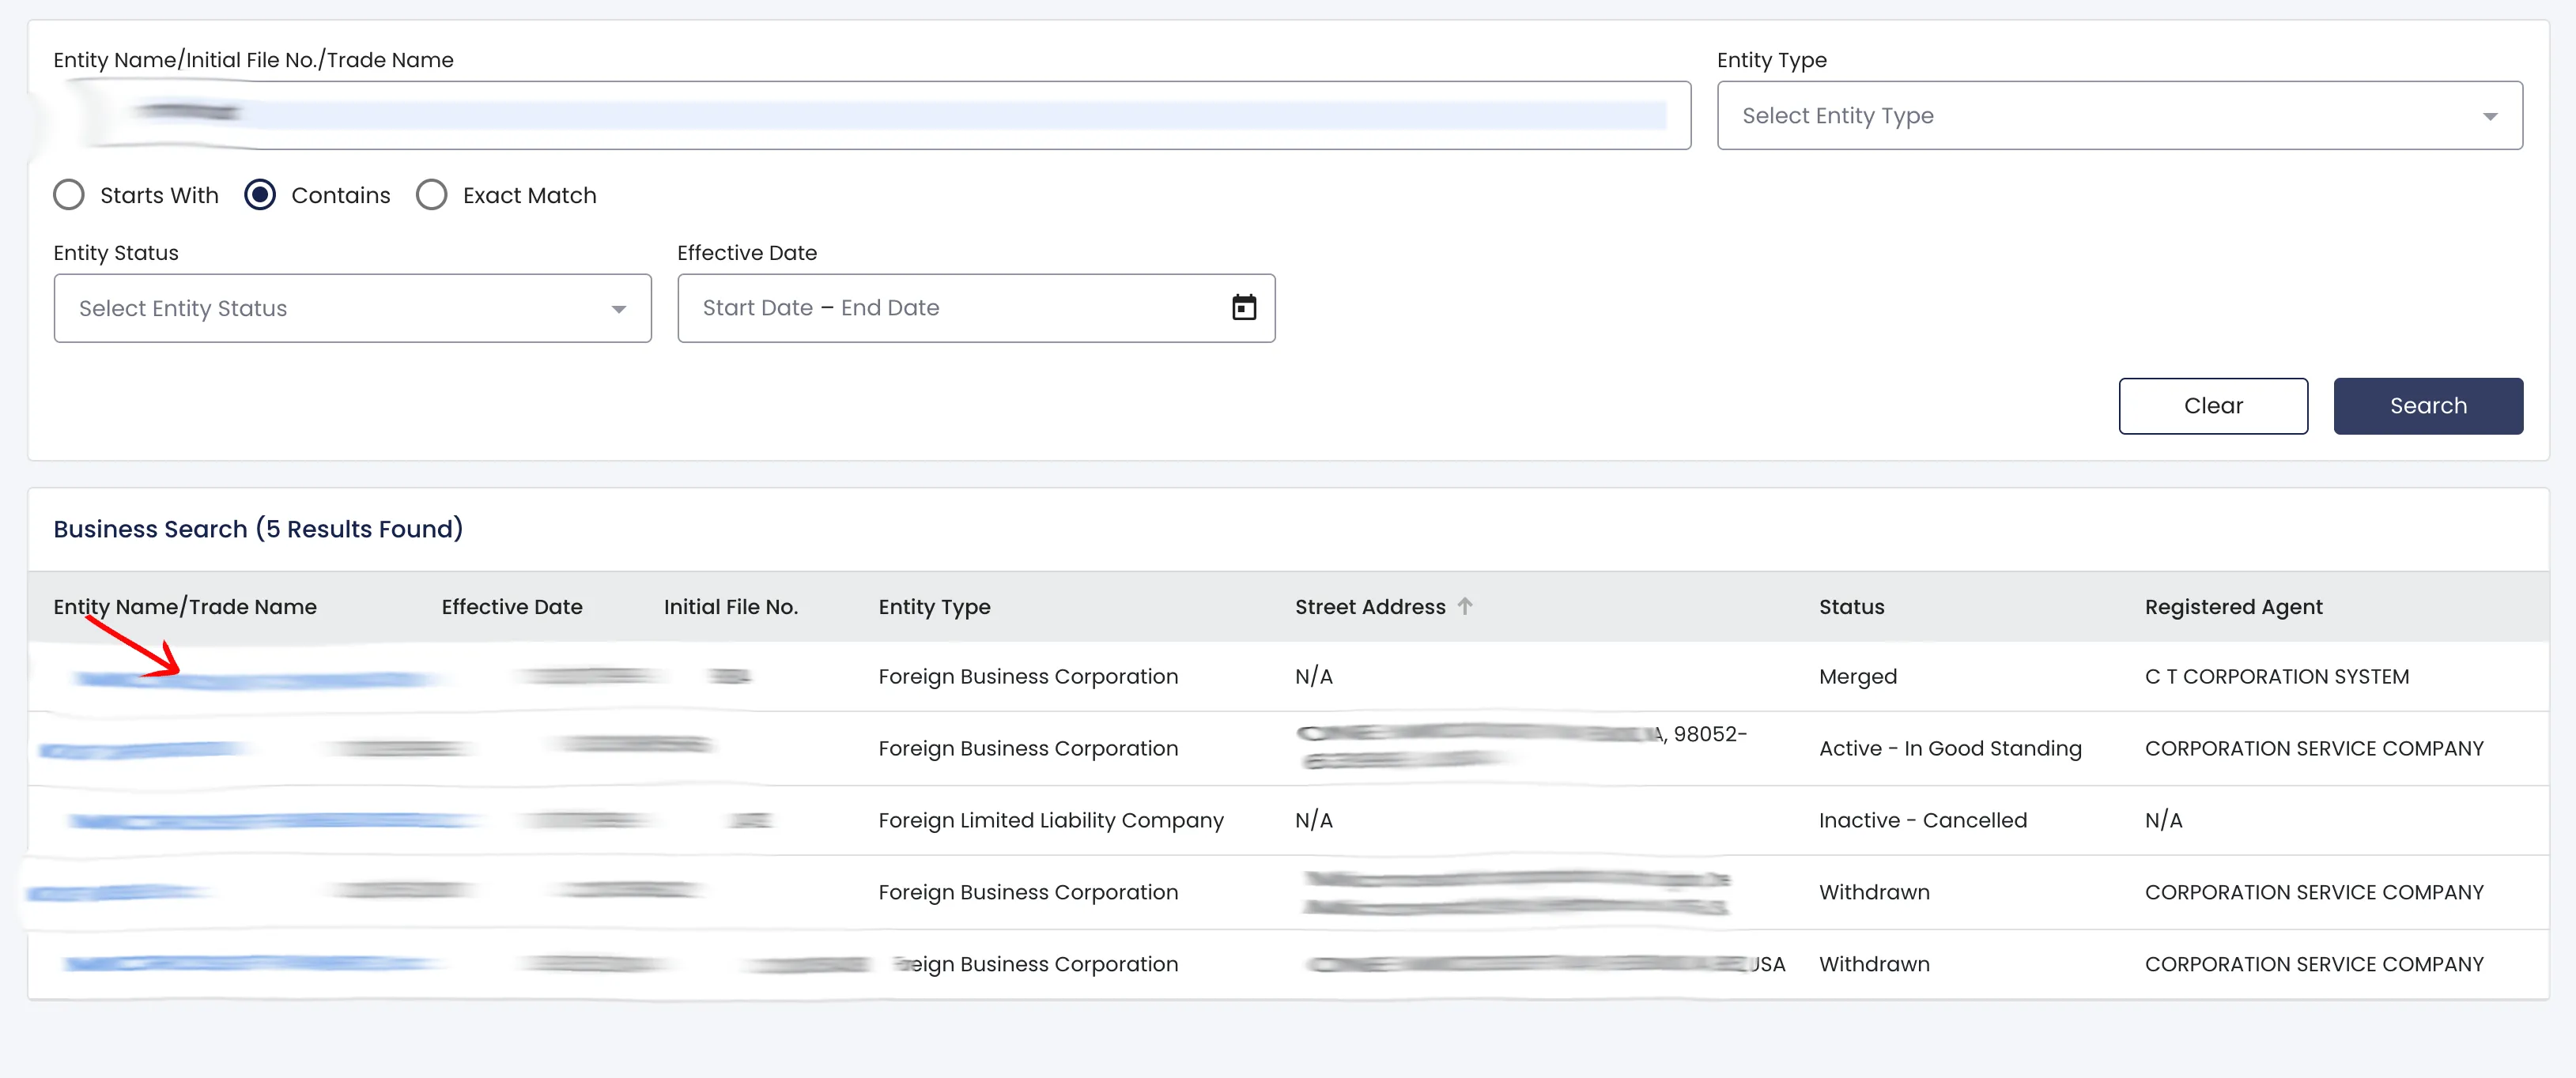Open the Select Entity Status dropdown
The image size is (2576, 1078).
[x=352, y=308]
